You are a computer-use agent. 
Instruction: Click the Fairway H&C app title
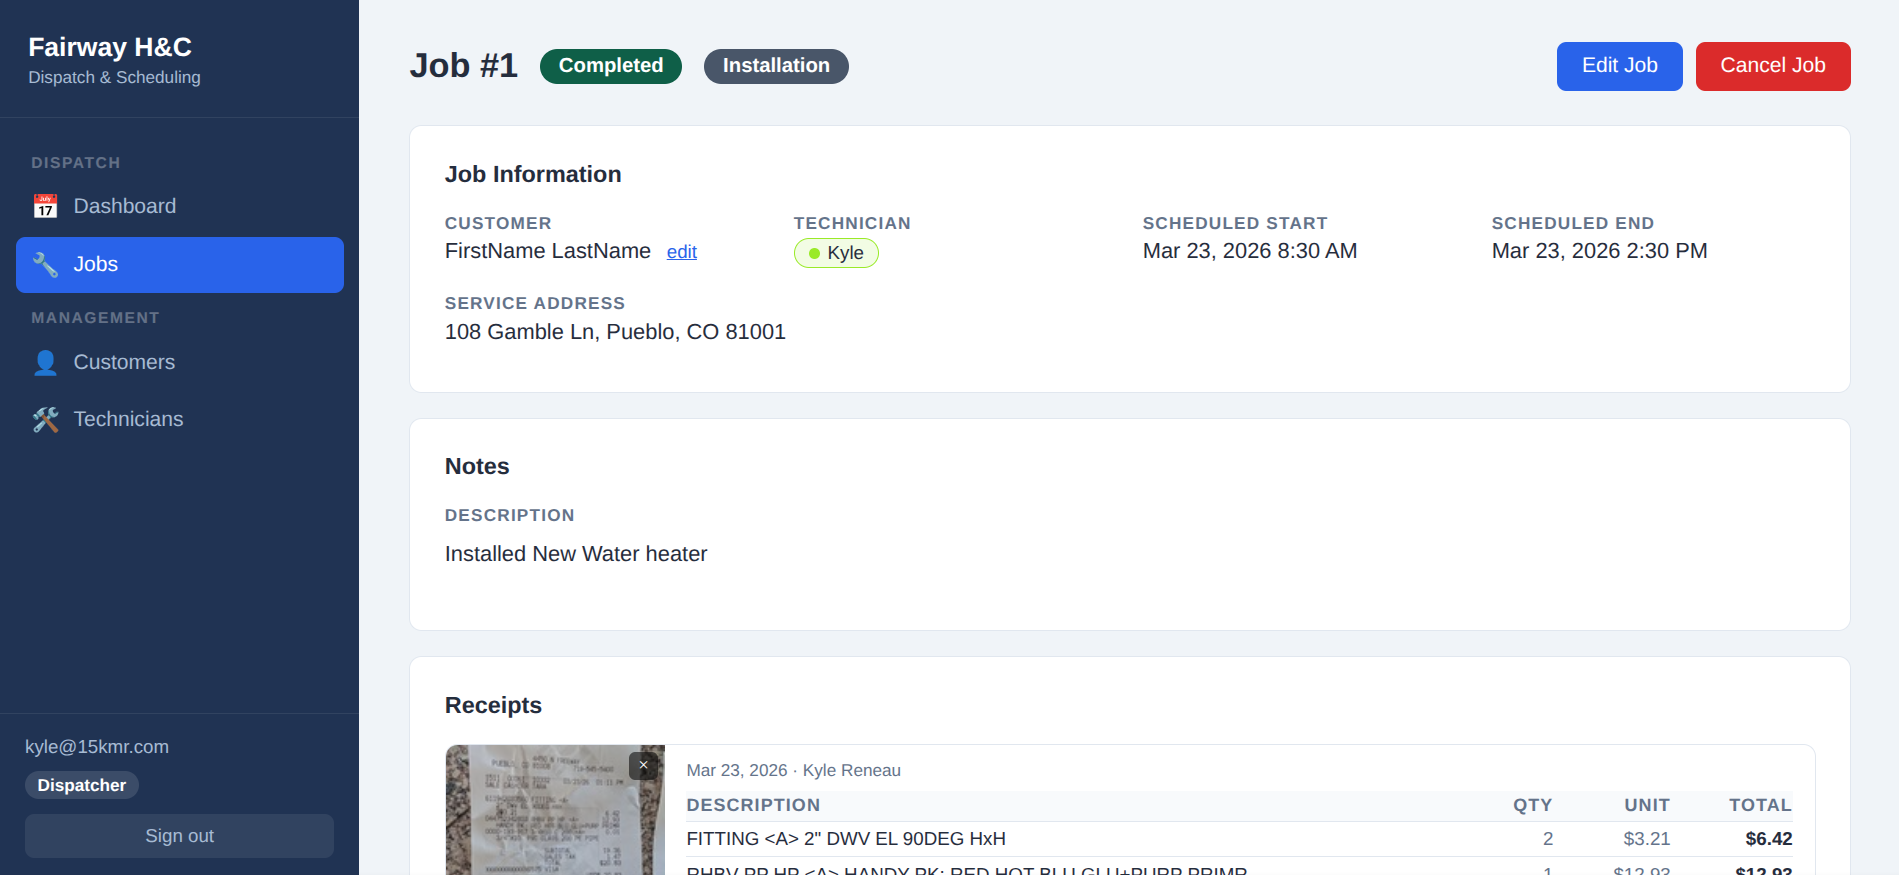(x=110, y=47)
